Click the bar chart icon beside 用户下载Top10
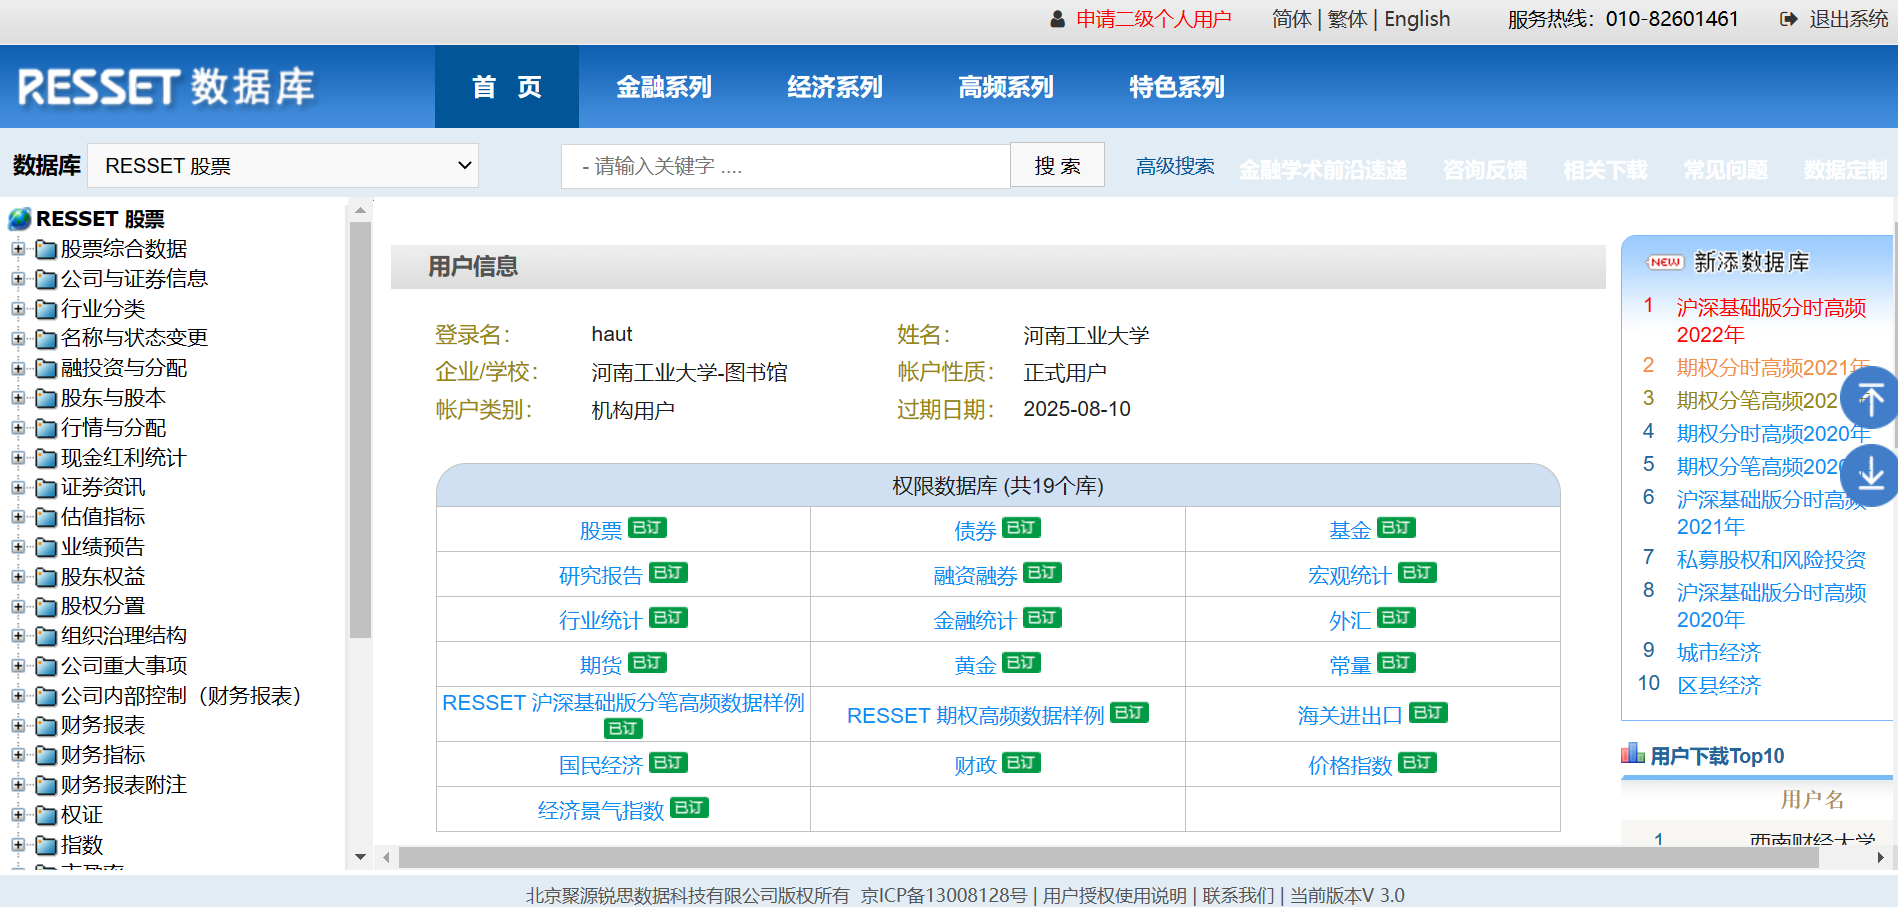Screen dimensions: 1898x907 pyautogui.click(x=1632, y=754)
